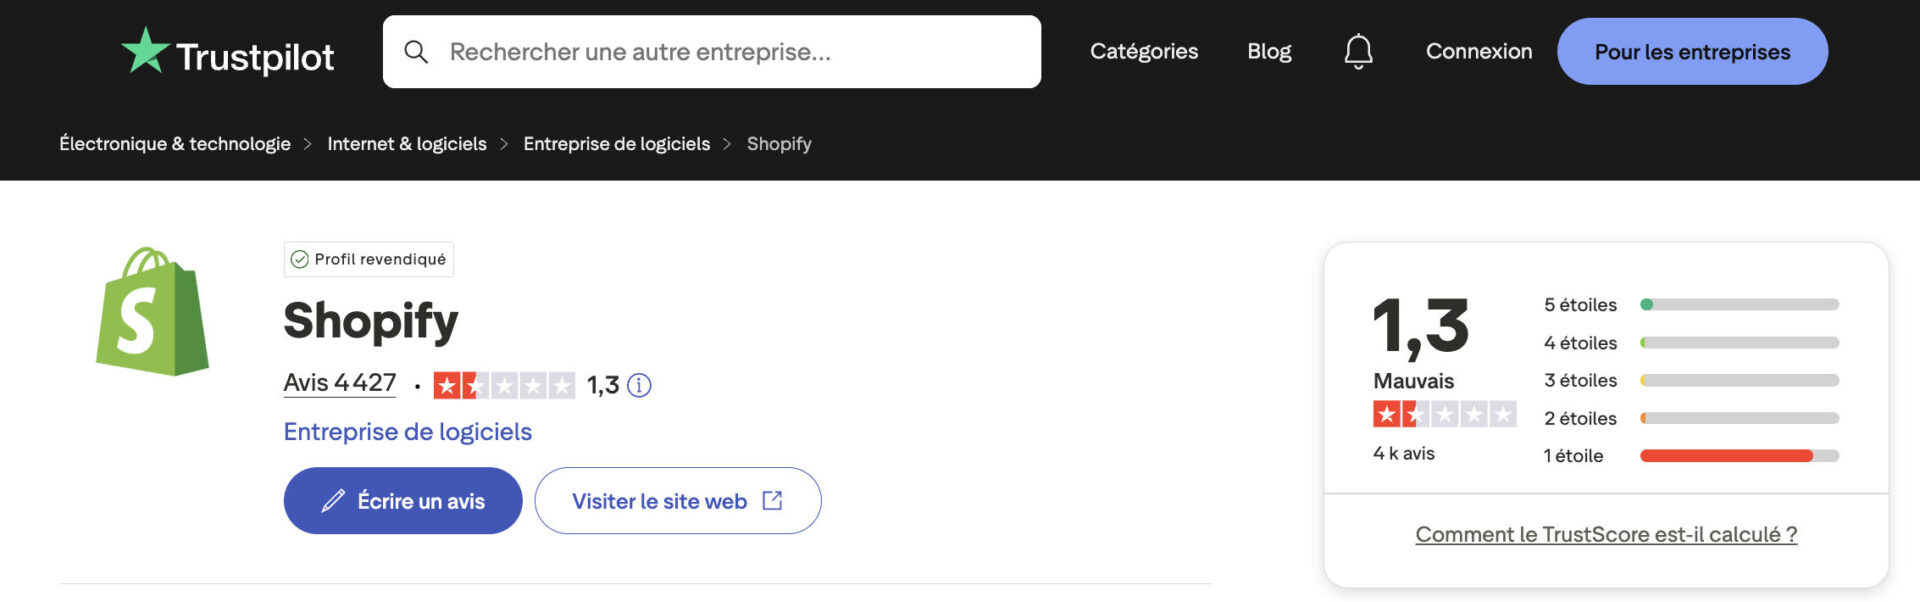
Task: Open the external link icon on Visiter le site web
Action: coord(770,500)
